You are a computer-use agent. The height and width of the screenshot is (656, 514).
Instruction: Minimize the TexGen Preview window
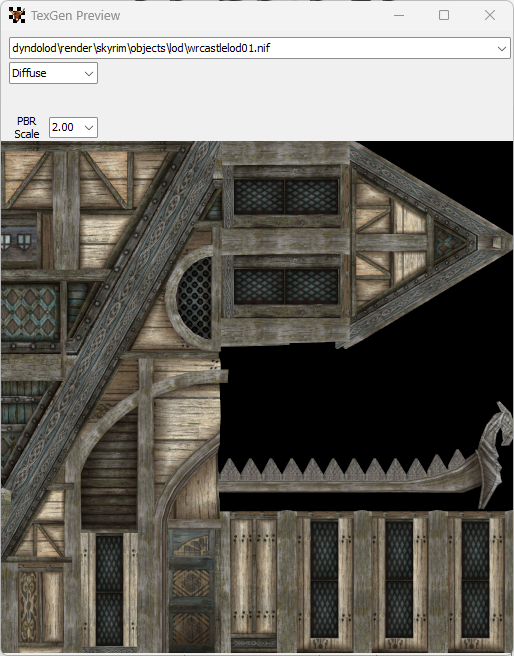tap(399, 15)
